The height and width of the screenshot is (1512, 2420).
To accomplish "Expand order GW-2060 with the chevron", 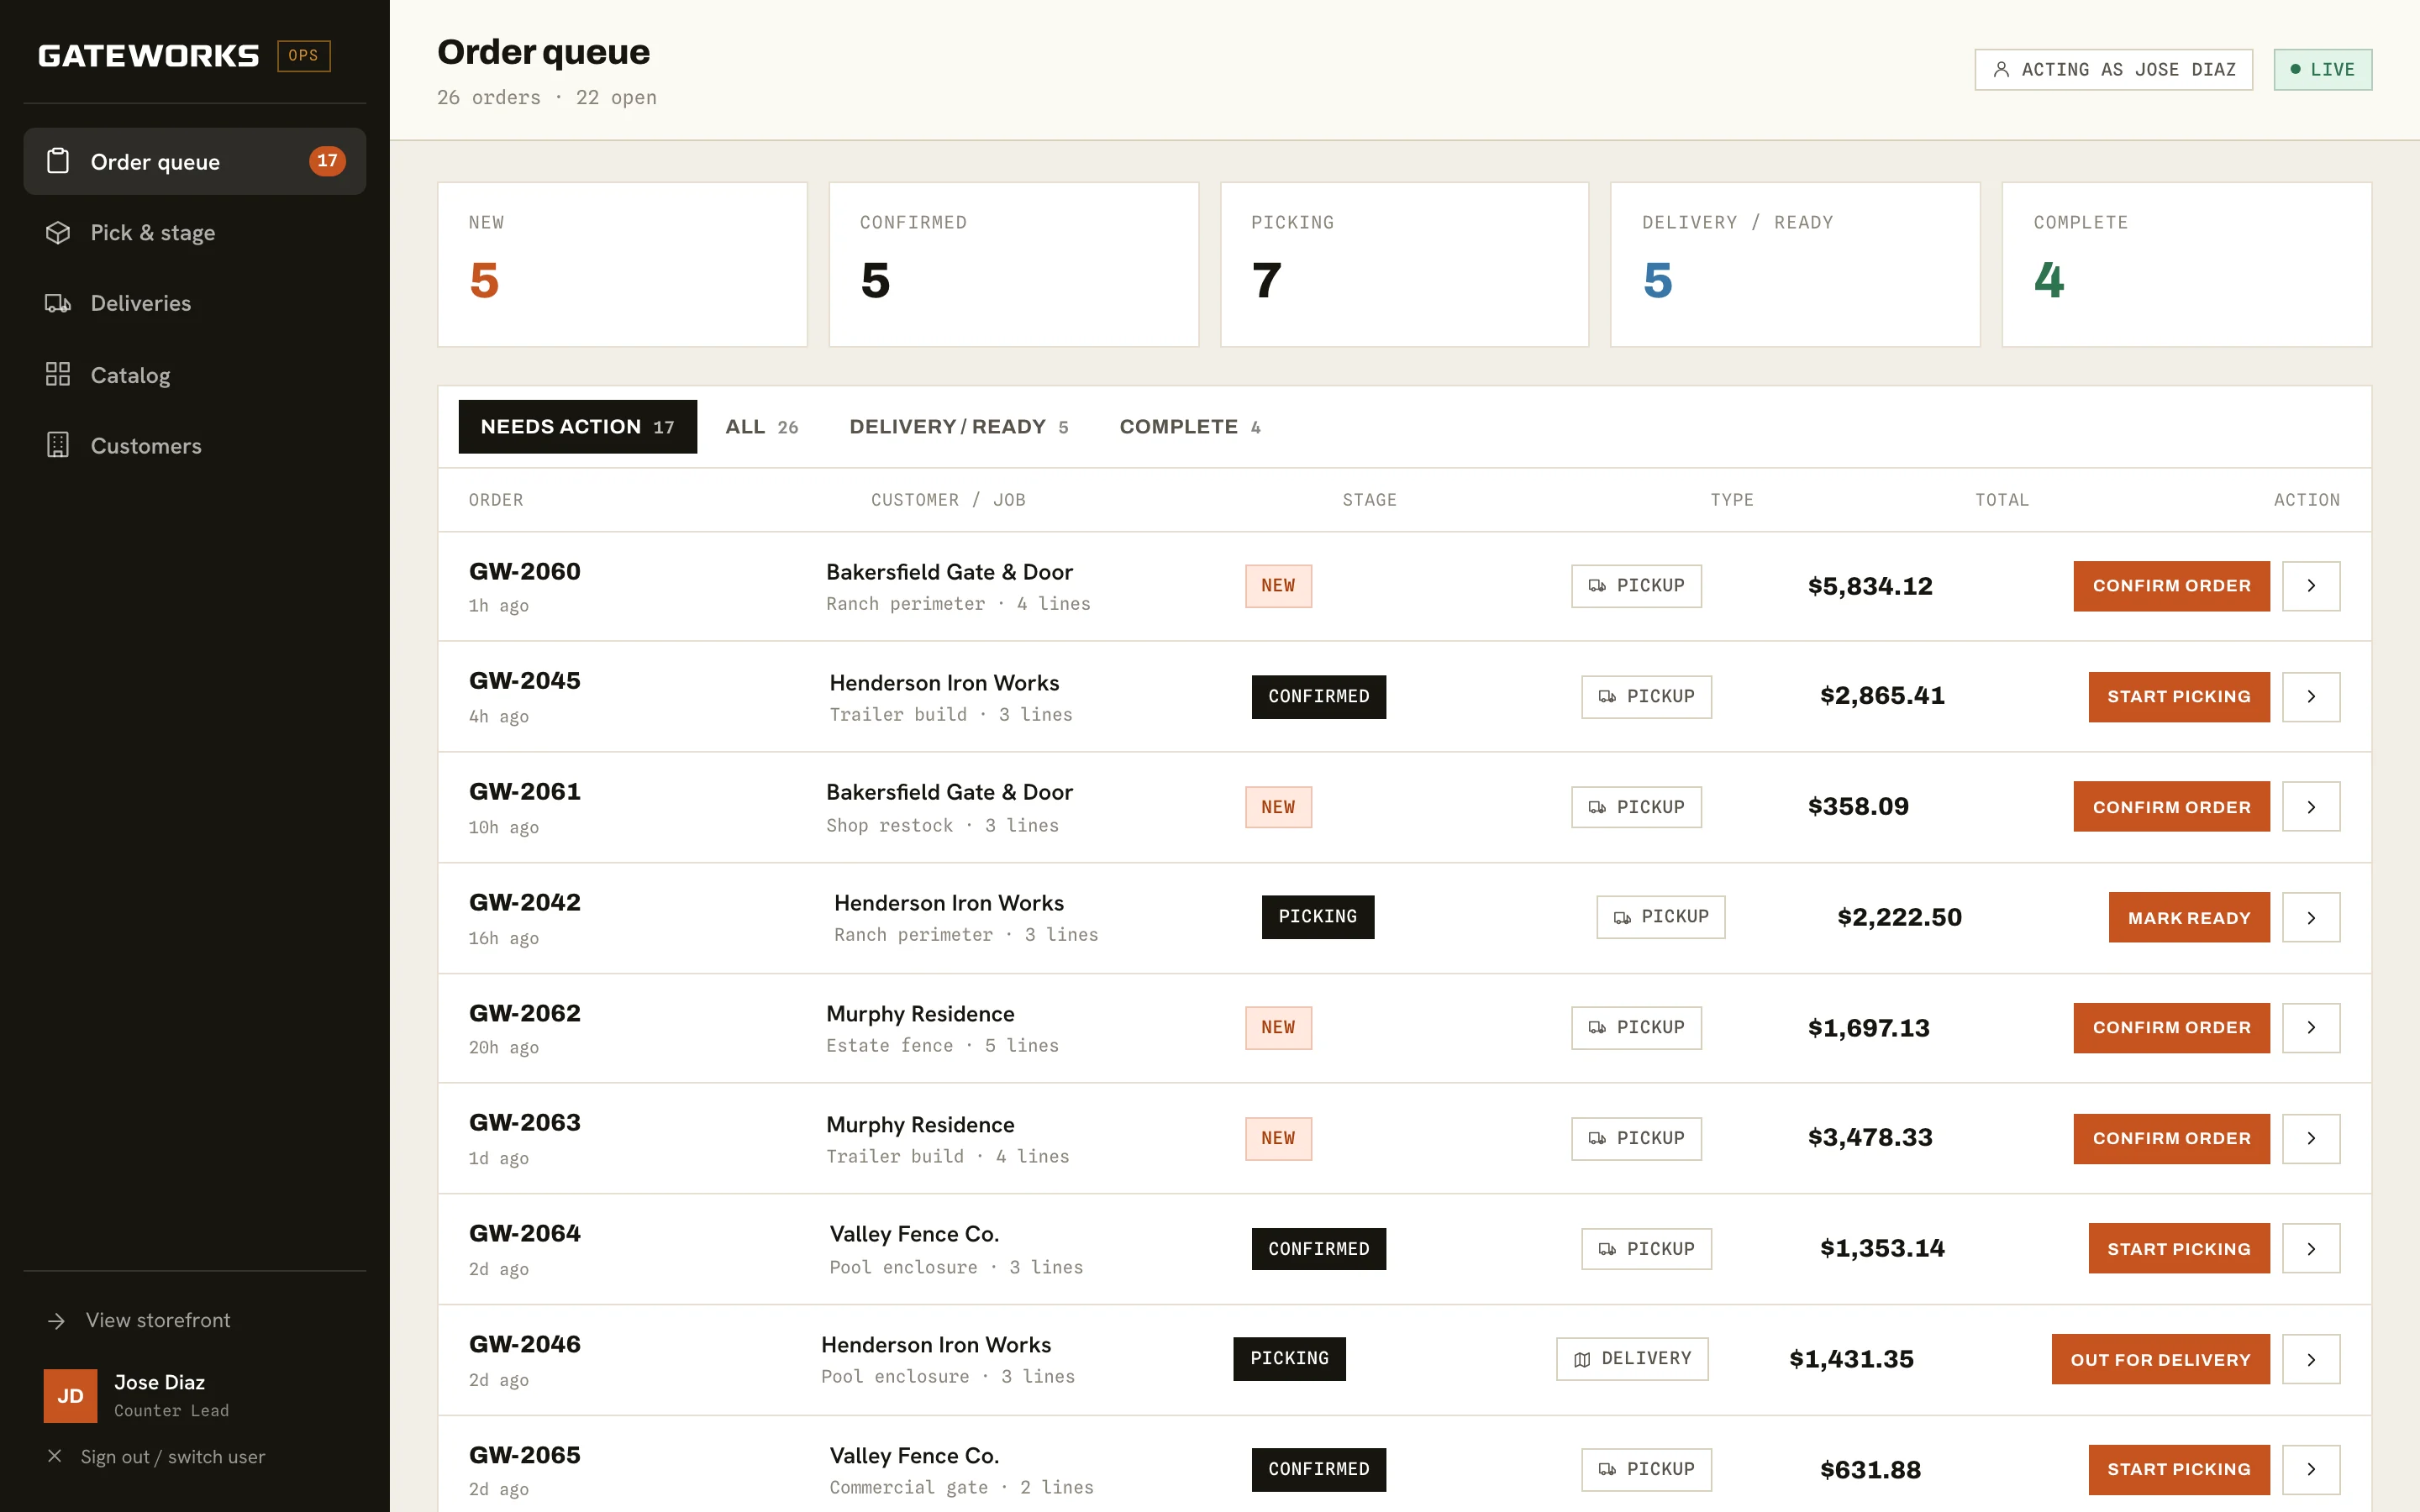I will pos(2311,586).
